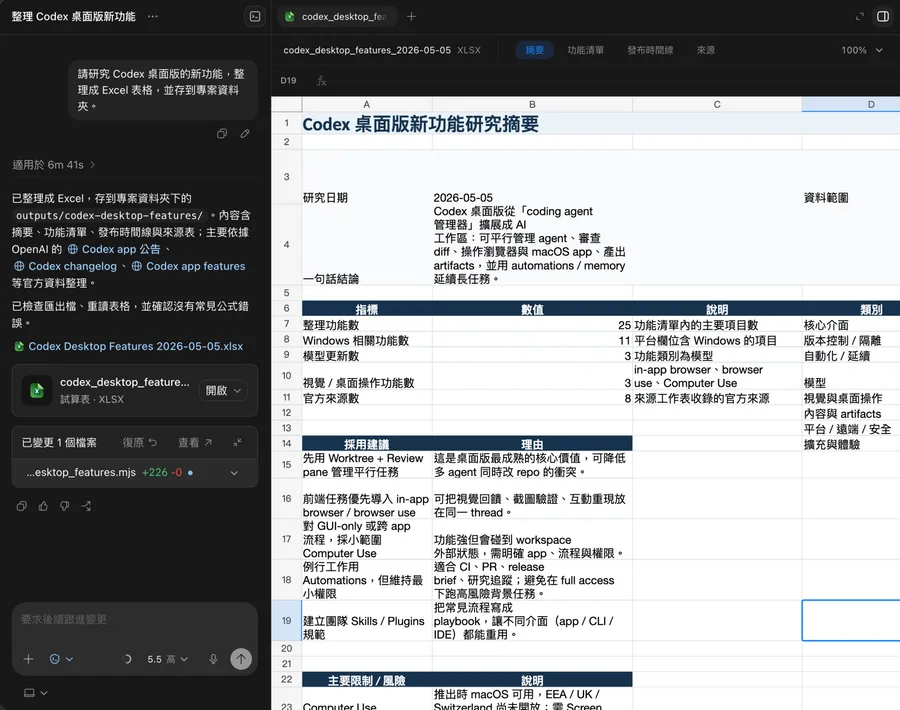Viewport: 900px width, 710px height.
Task: Open the 'Codex app 公告' link
Action: [x=114, y=249]
